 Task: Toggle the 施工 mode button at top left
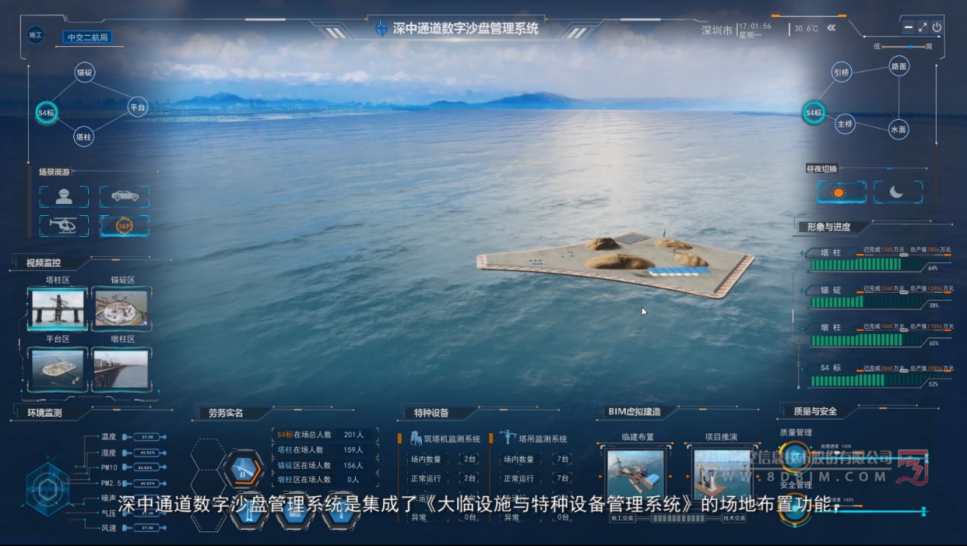pyautogui.click(x=36, y=35)
